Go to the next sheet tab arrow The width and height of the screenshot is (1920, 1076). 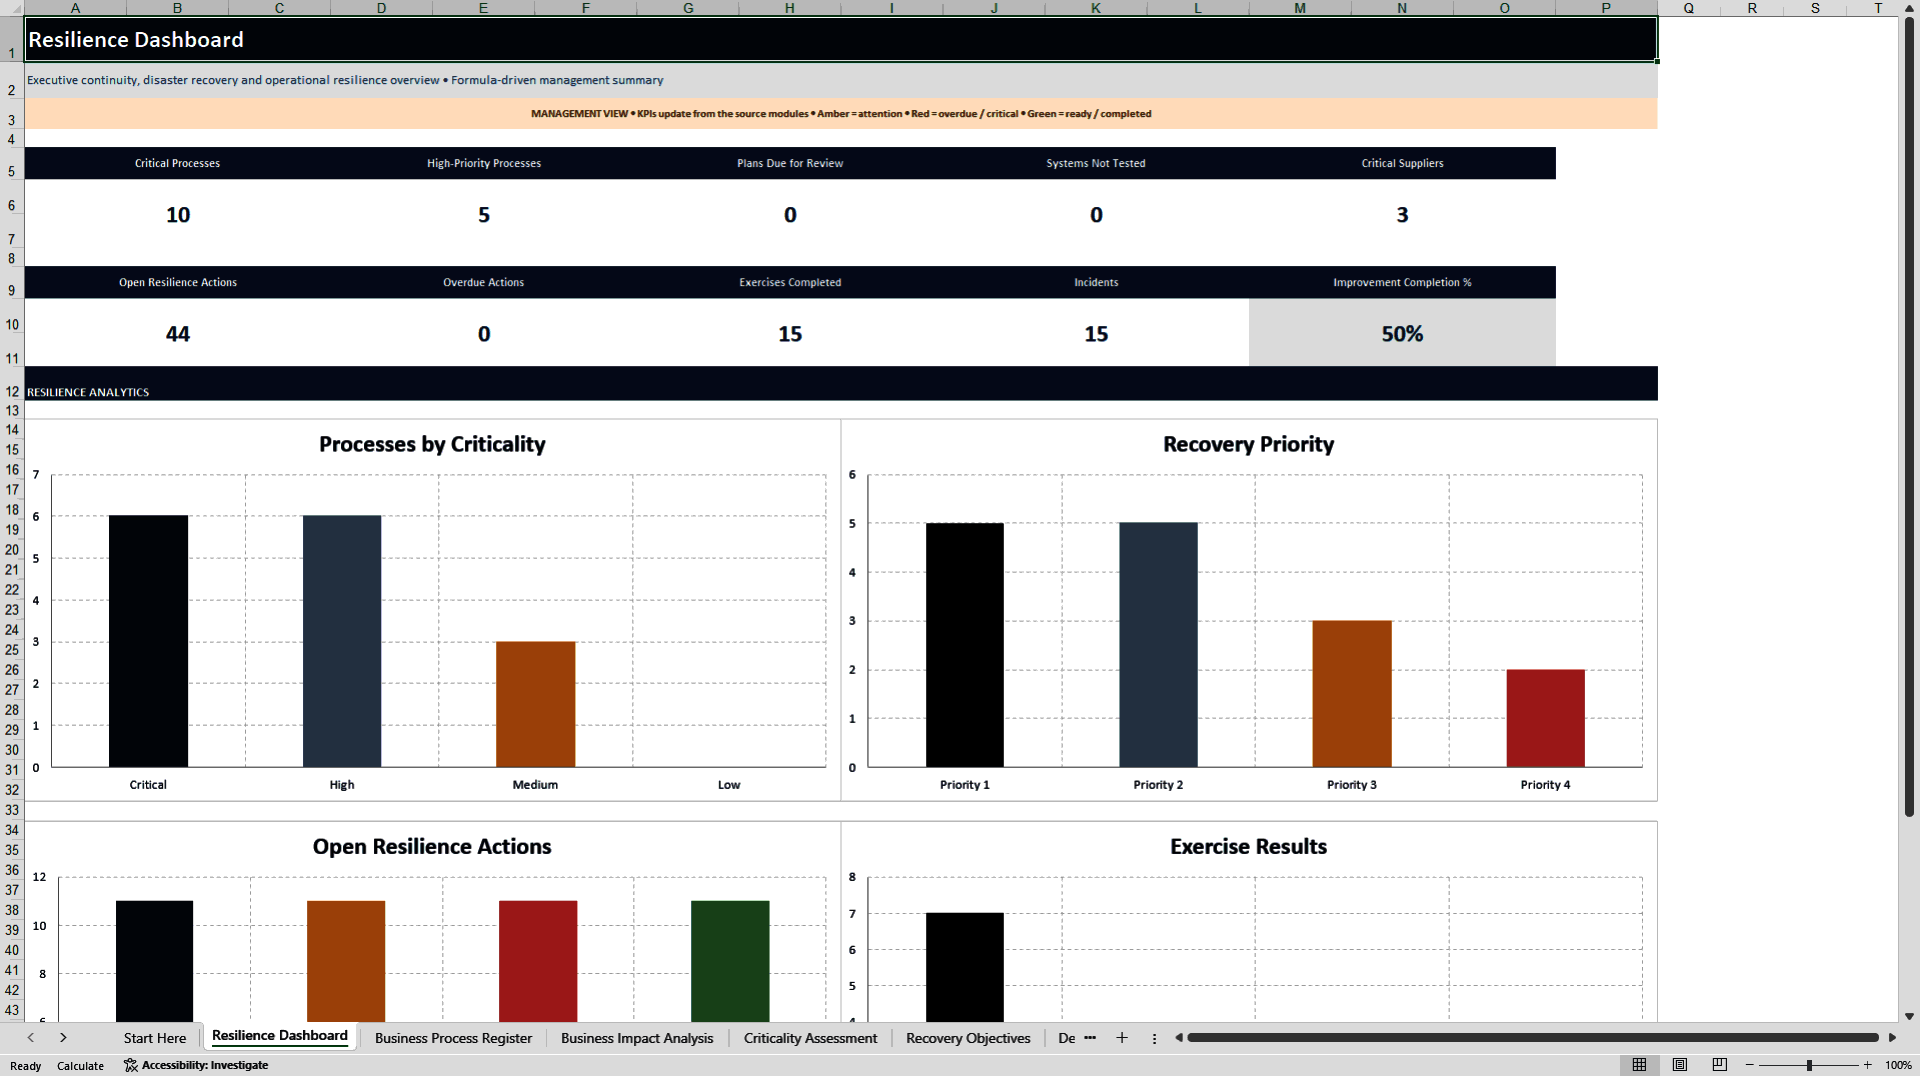click(63, 1038)
